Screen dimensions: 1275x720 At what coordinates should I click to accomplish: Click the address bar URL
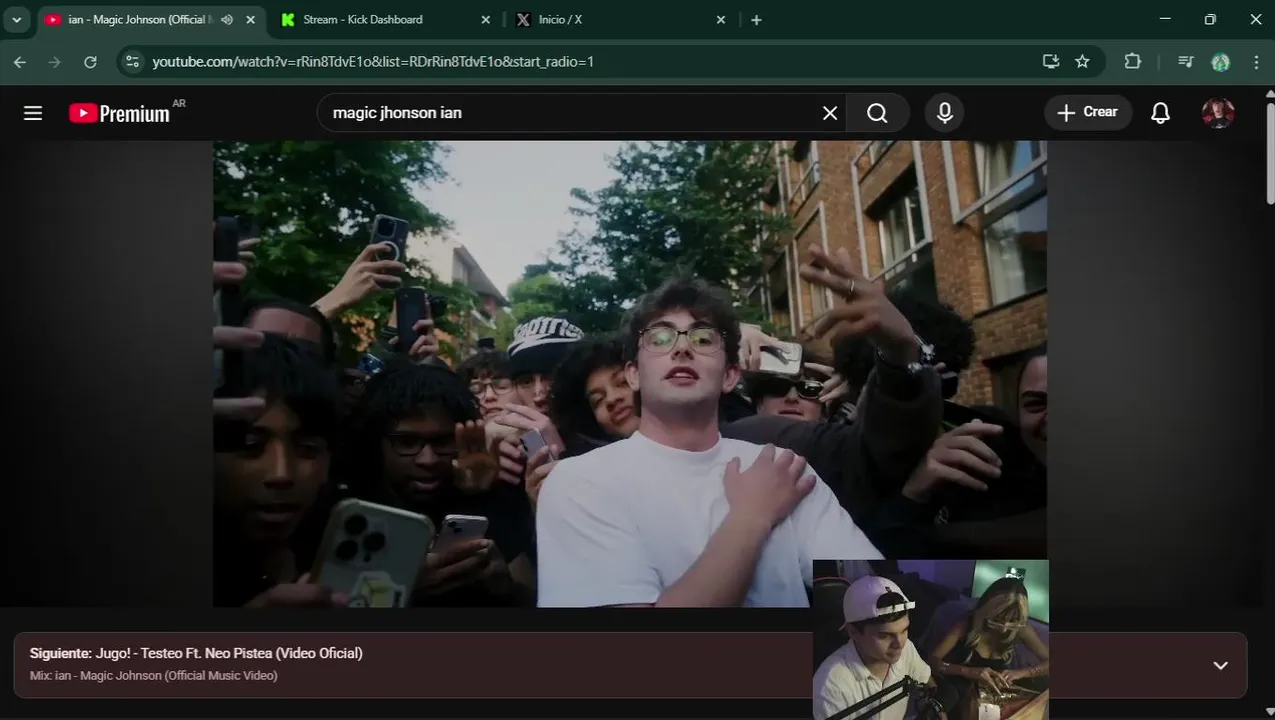[x=373, y=62]
